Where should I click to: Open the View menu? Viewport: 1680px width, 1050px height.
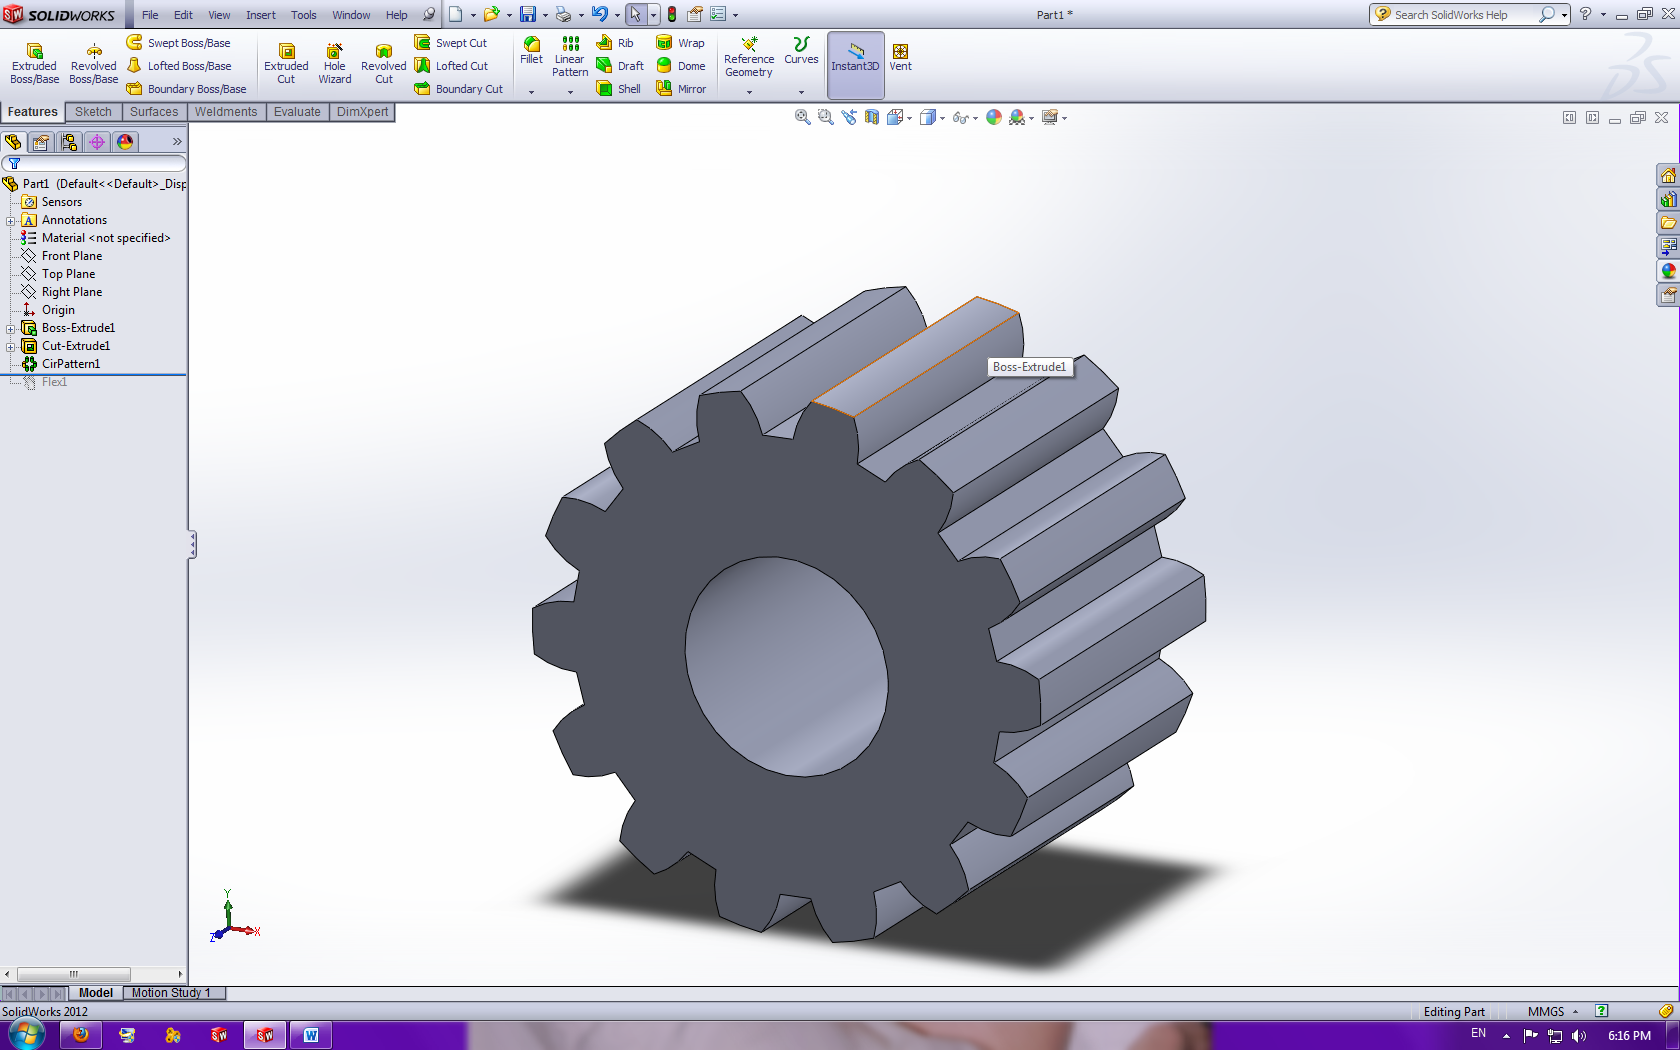(x=219, y=15)
